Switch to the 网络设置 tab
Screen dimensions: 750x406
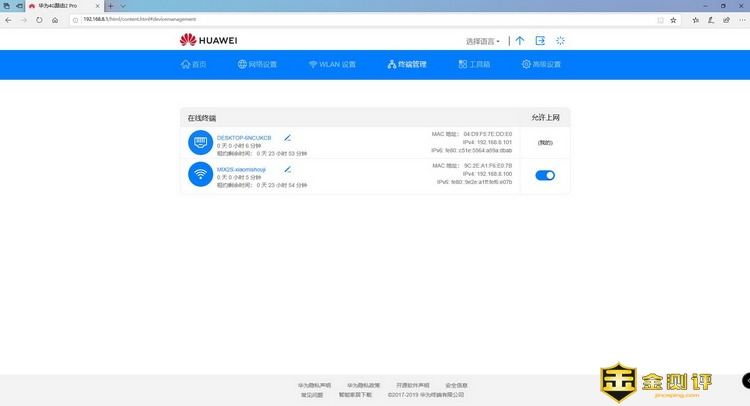[257, 65]
